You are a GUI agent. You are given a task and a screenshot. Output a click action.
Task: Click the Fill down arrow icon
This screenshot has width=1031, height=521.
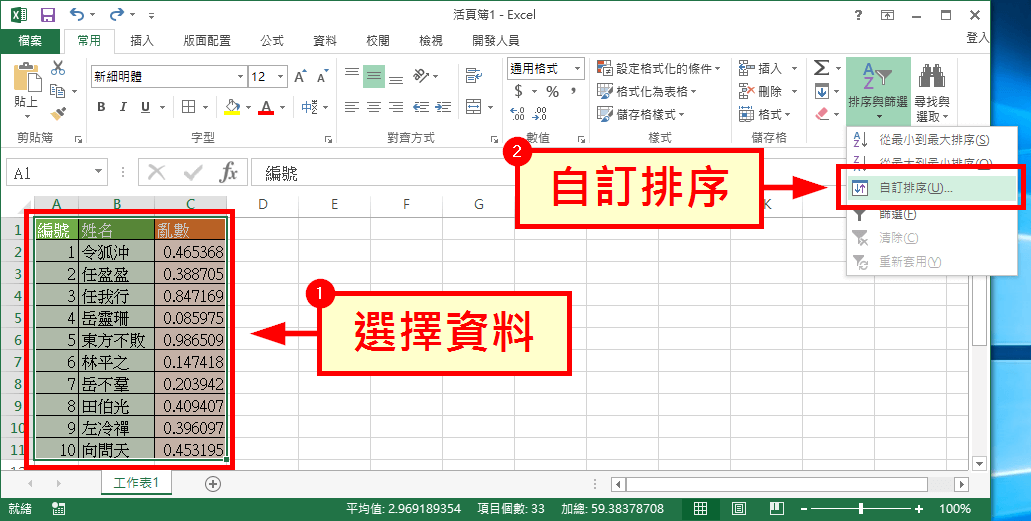coord(821,91)
